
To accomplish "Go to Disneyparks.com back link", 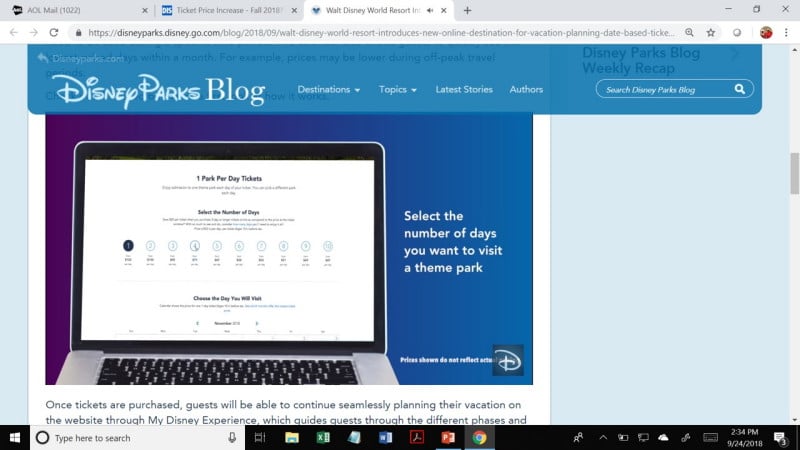I will (x=81, y=59).
